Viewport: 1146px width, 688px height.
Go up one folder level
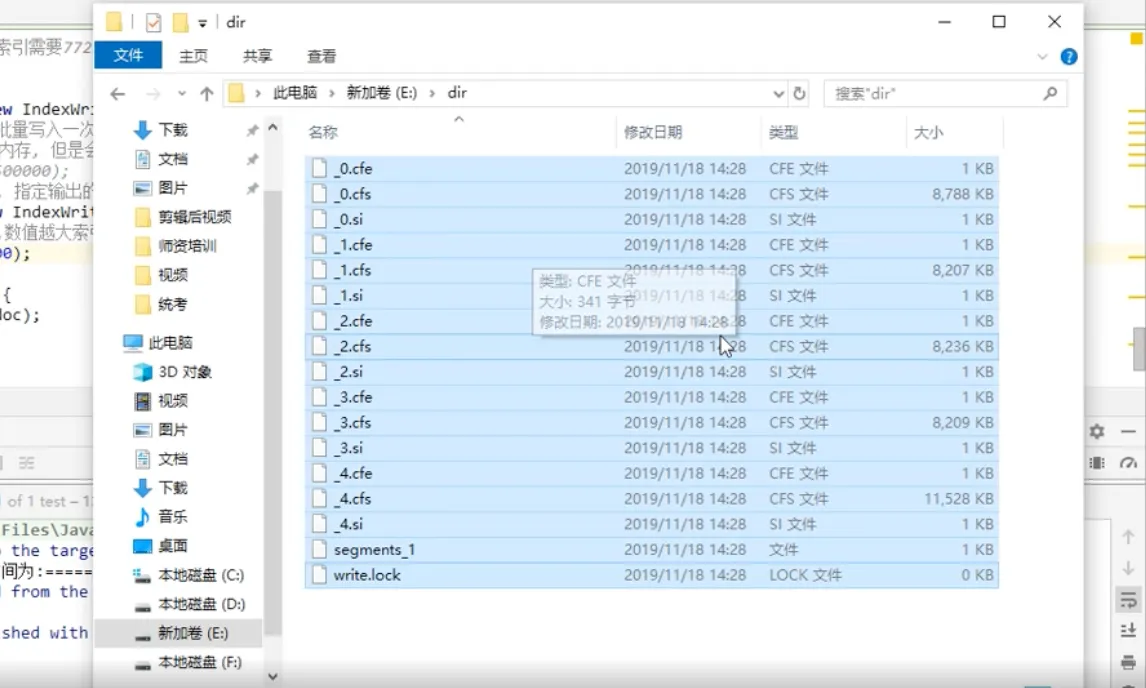coord(207,94)
